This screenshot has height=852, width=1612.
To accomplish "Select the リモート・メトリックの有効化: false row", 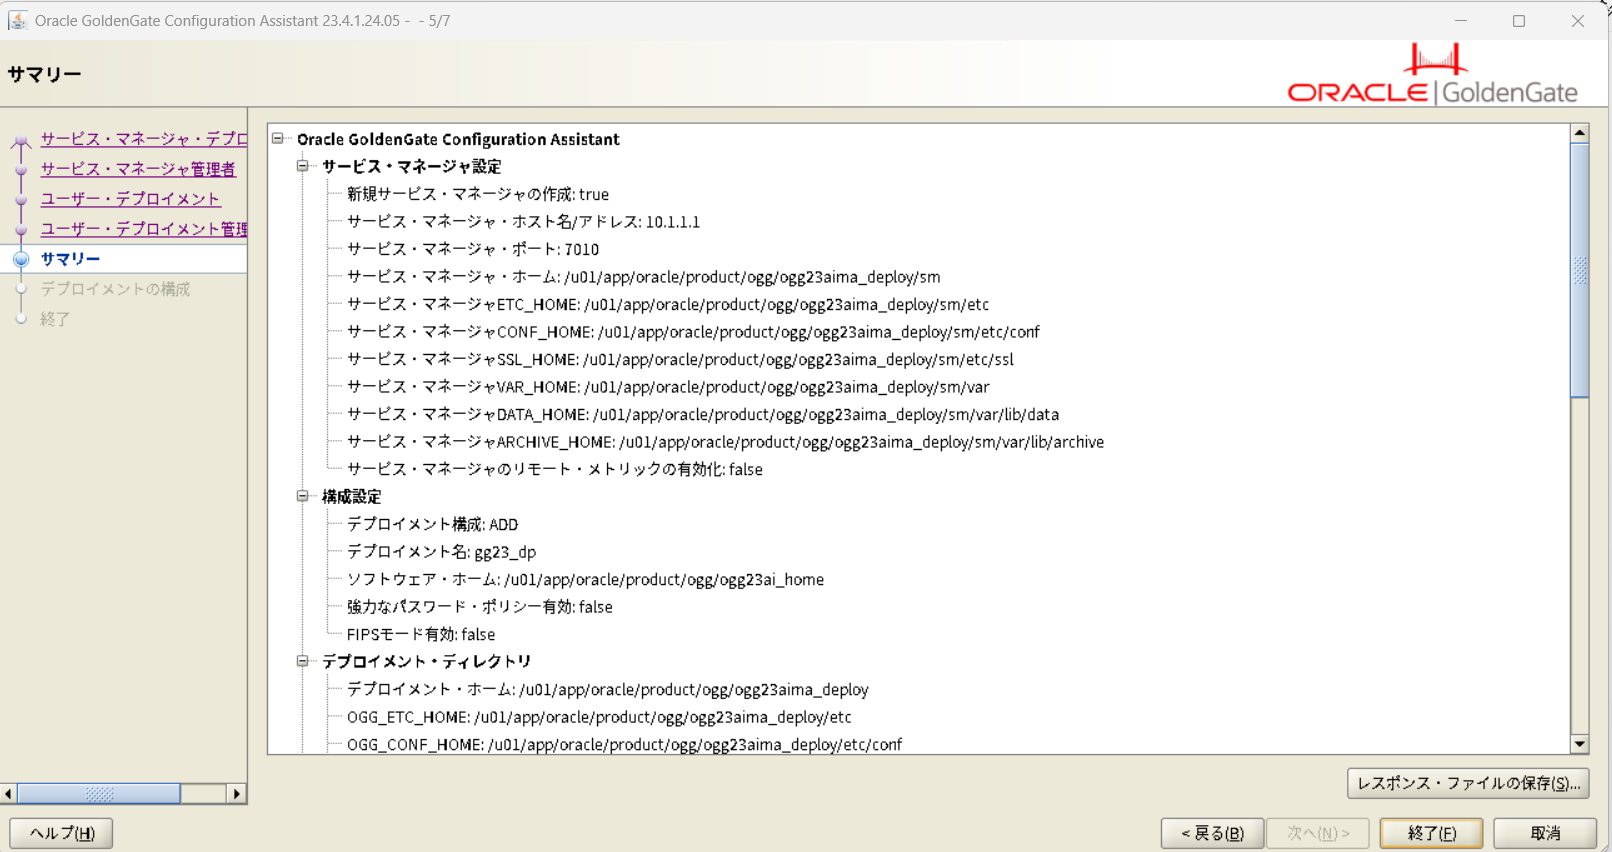I will click(x=555, y=469).
